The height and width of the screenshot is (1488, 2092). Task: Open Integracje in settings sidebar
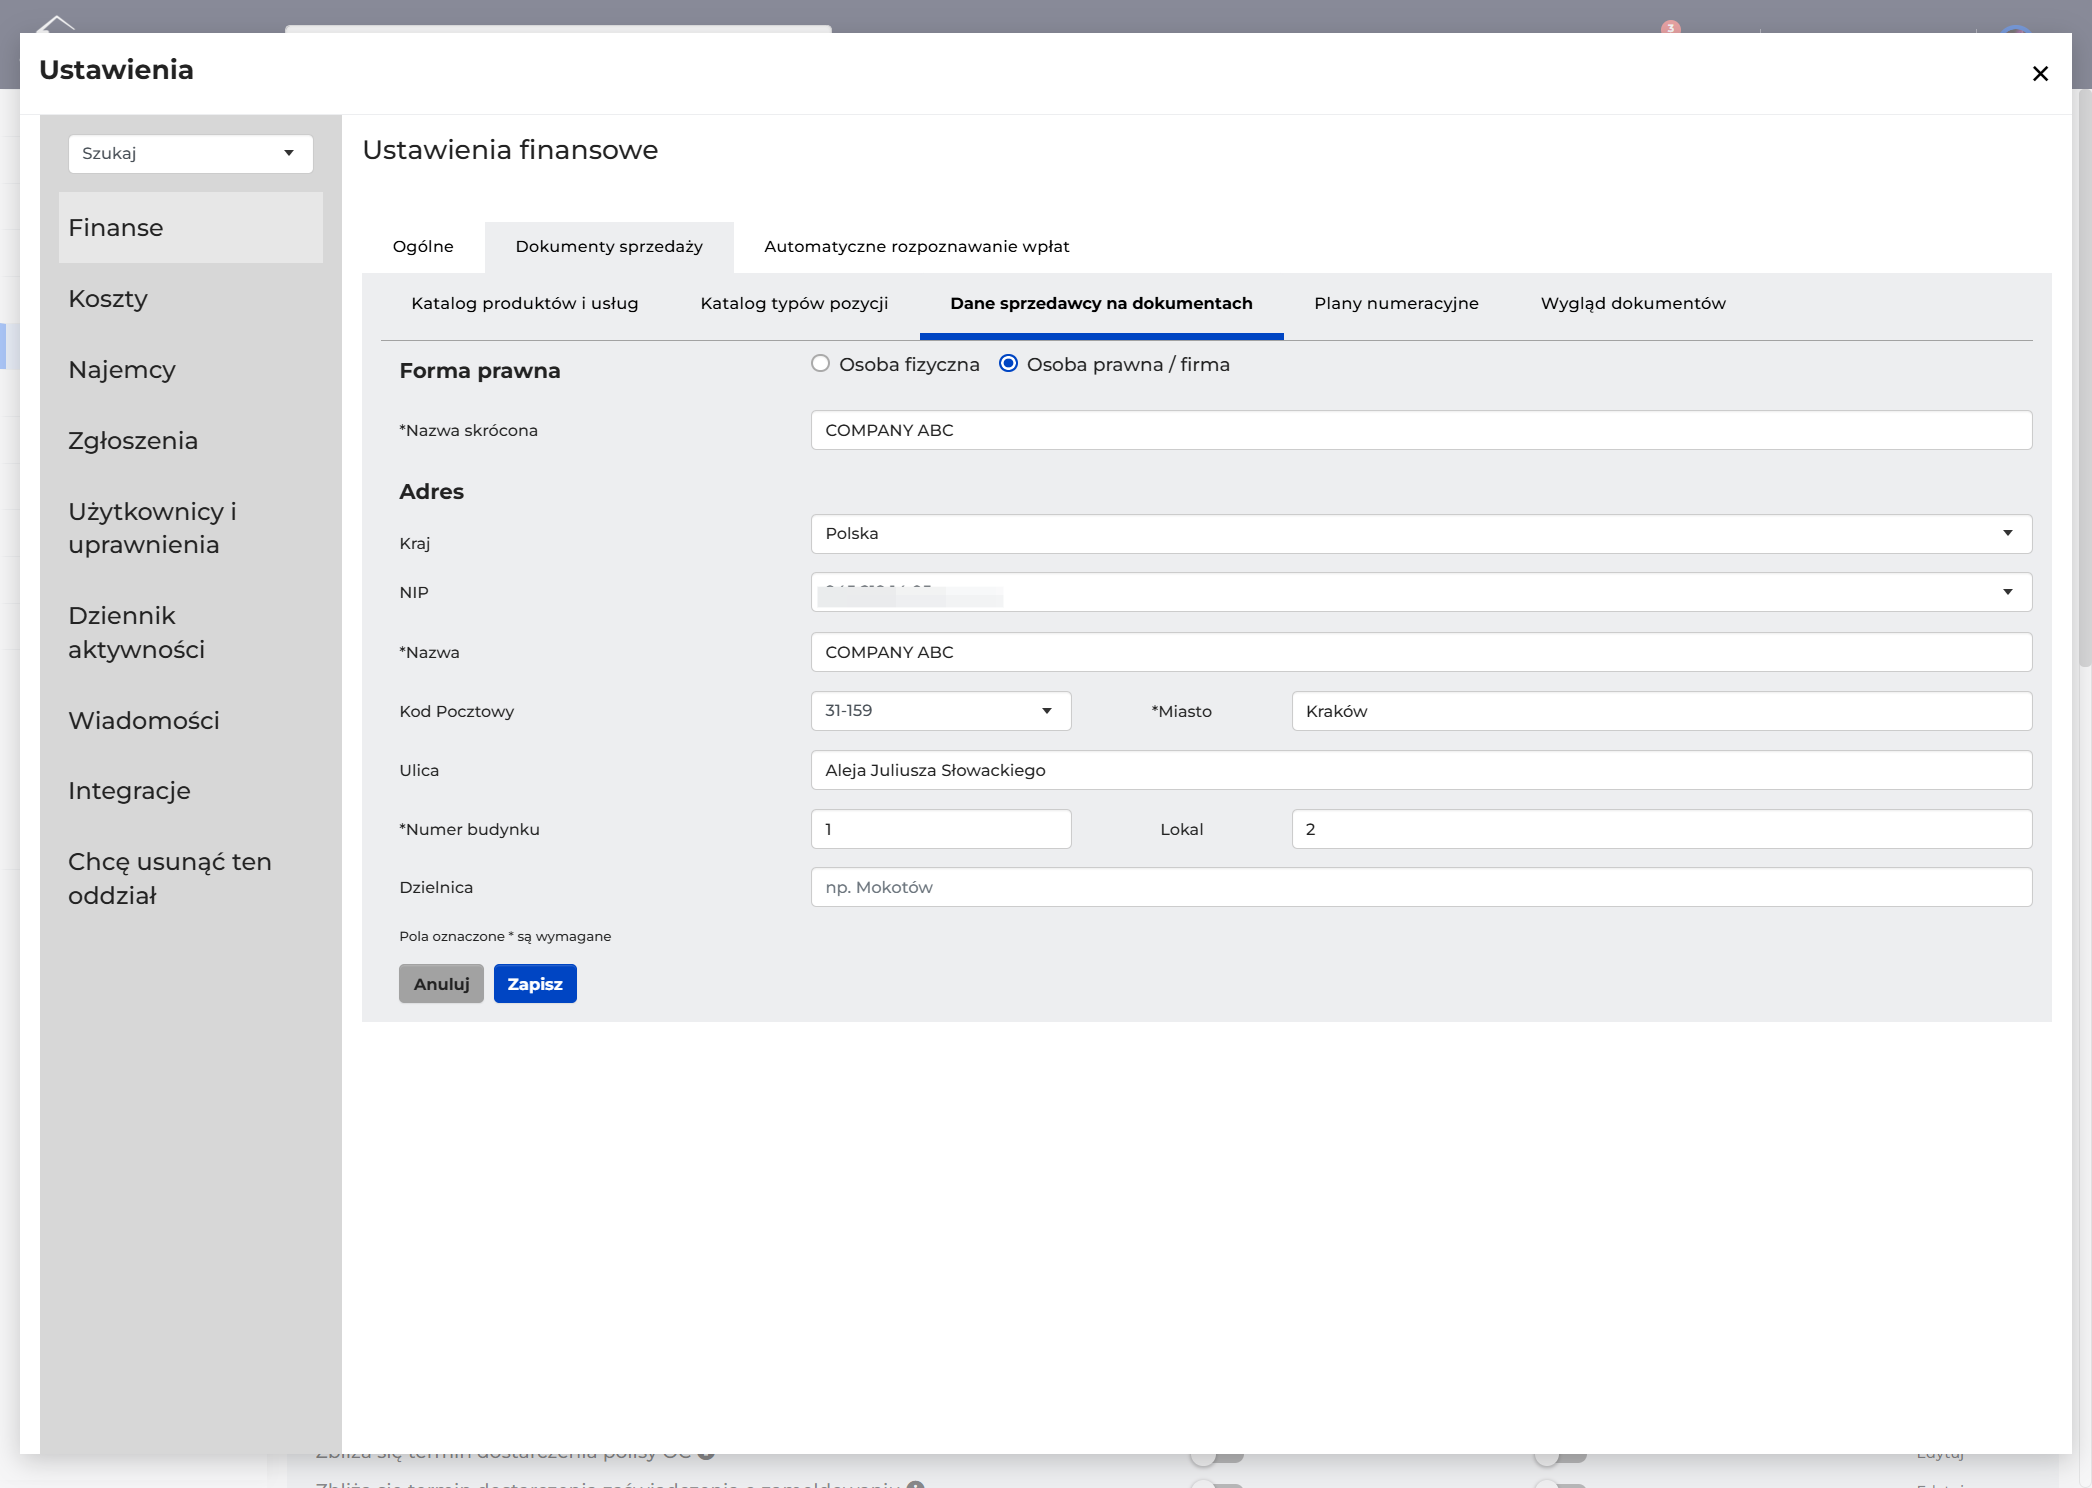click(x=129, y=790)
